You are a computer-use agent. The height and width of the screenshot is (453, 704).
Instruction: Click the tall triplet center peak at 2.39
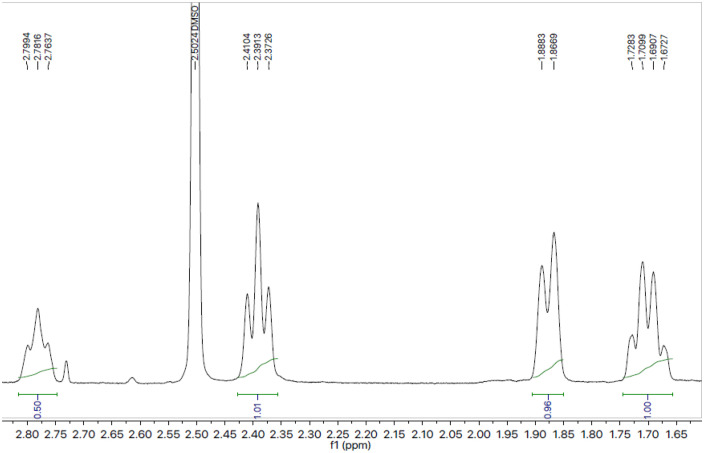(x=258, y=204)
